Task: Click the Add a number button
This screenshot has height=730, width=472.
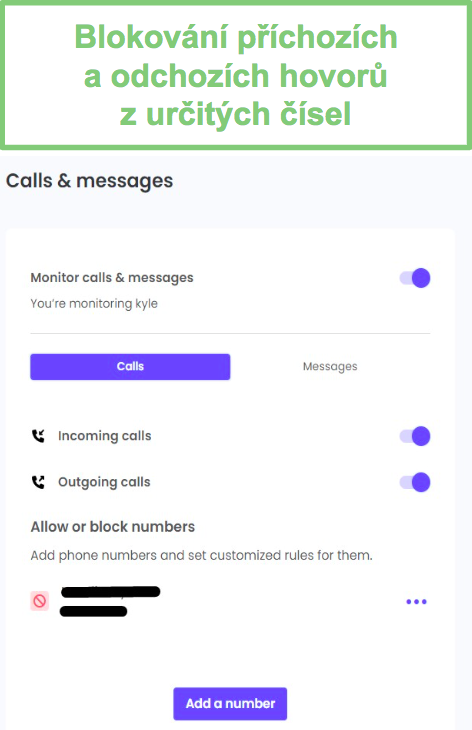Action: [x=230, y=703]
